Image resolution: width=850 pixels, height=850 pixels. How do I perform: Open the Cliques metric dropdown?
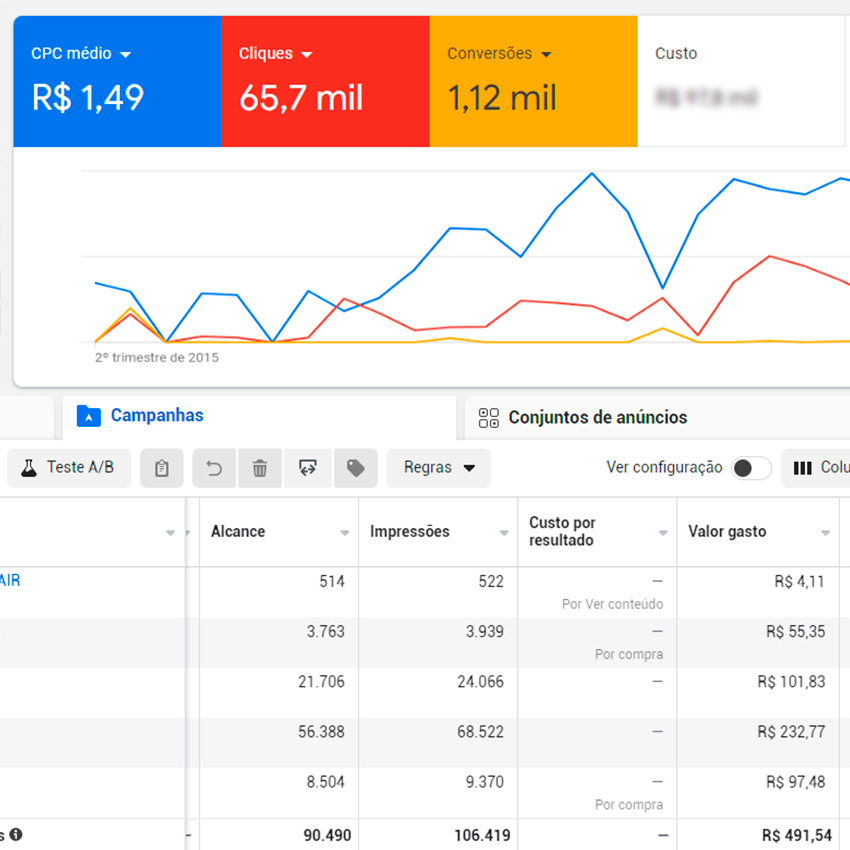306,54
